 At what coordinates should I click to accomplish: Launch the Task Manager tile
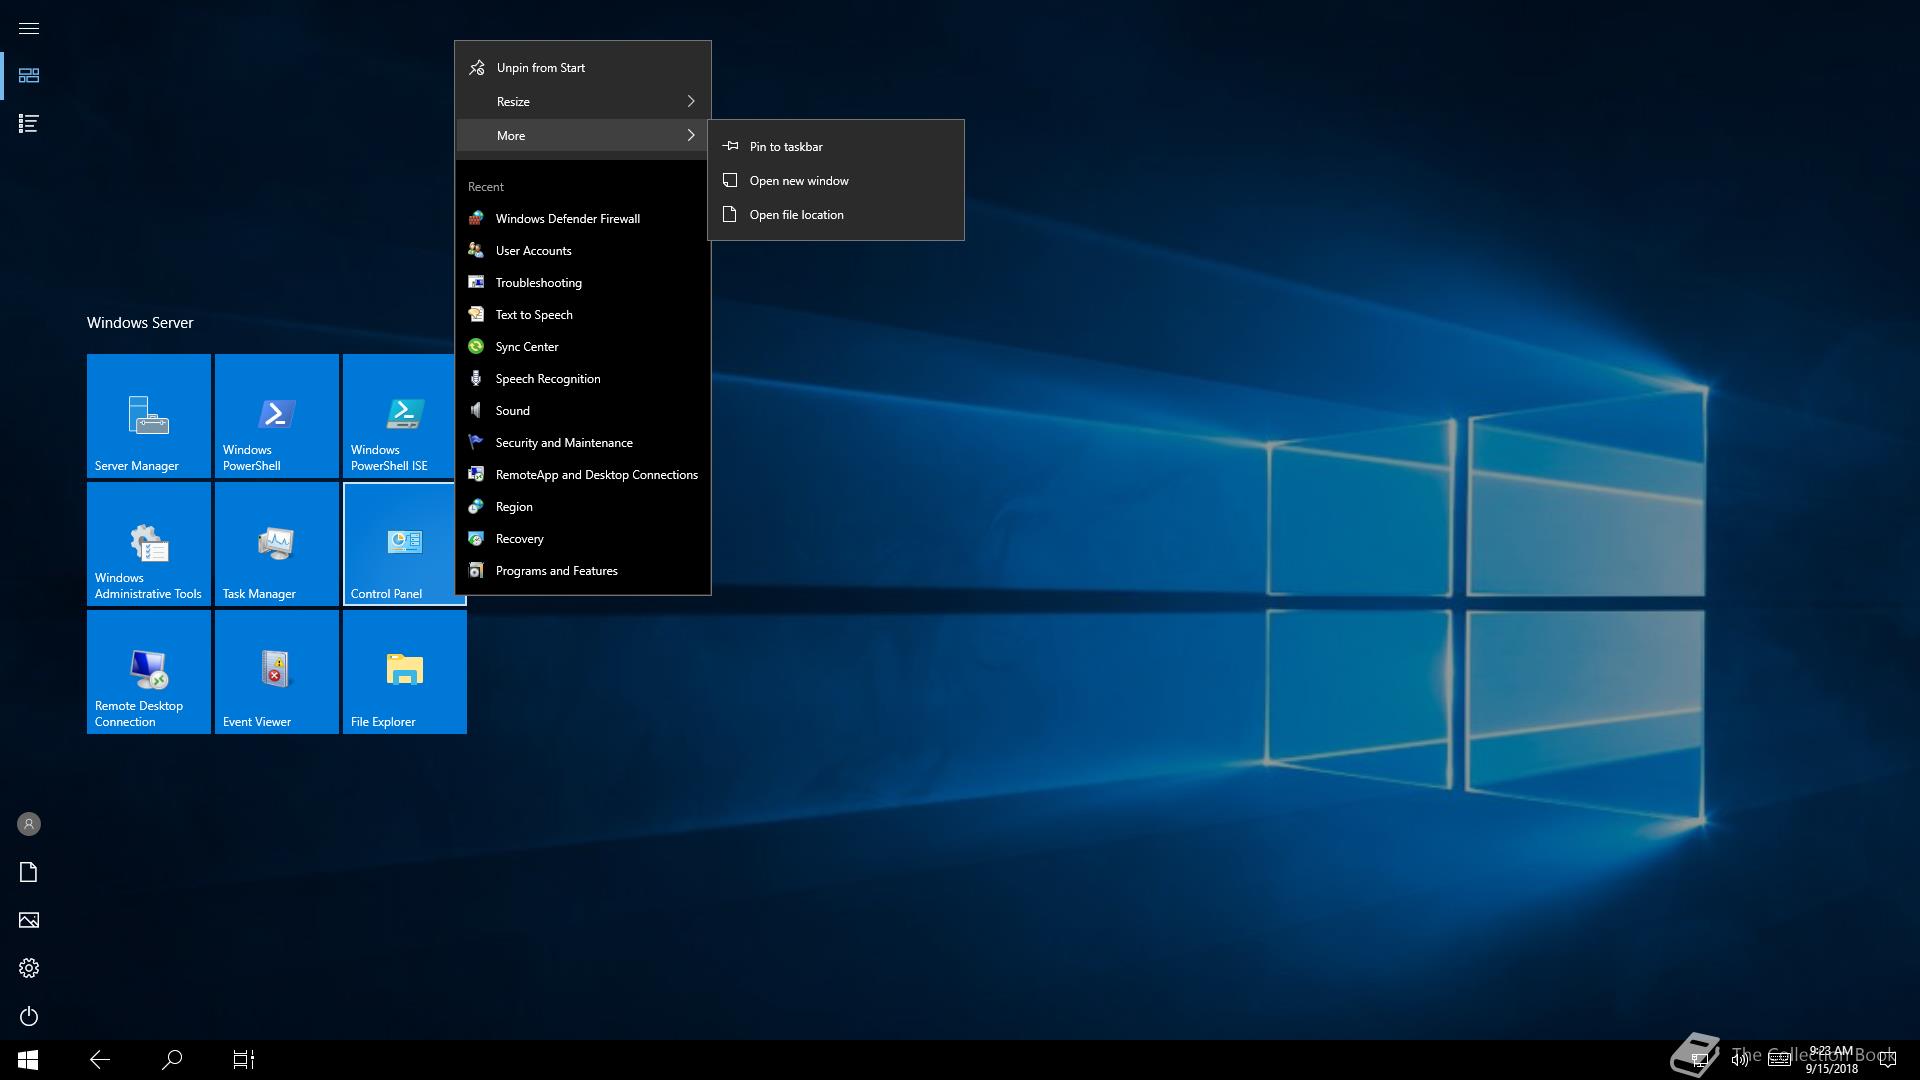[277, 544]
